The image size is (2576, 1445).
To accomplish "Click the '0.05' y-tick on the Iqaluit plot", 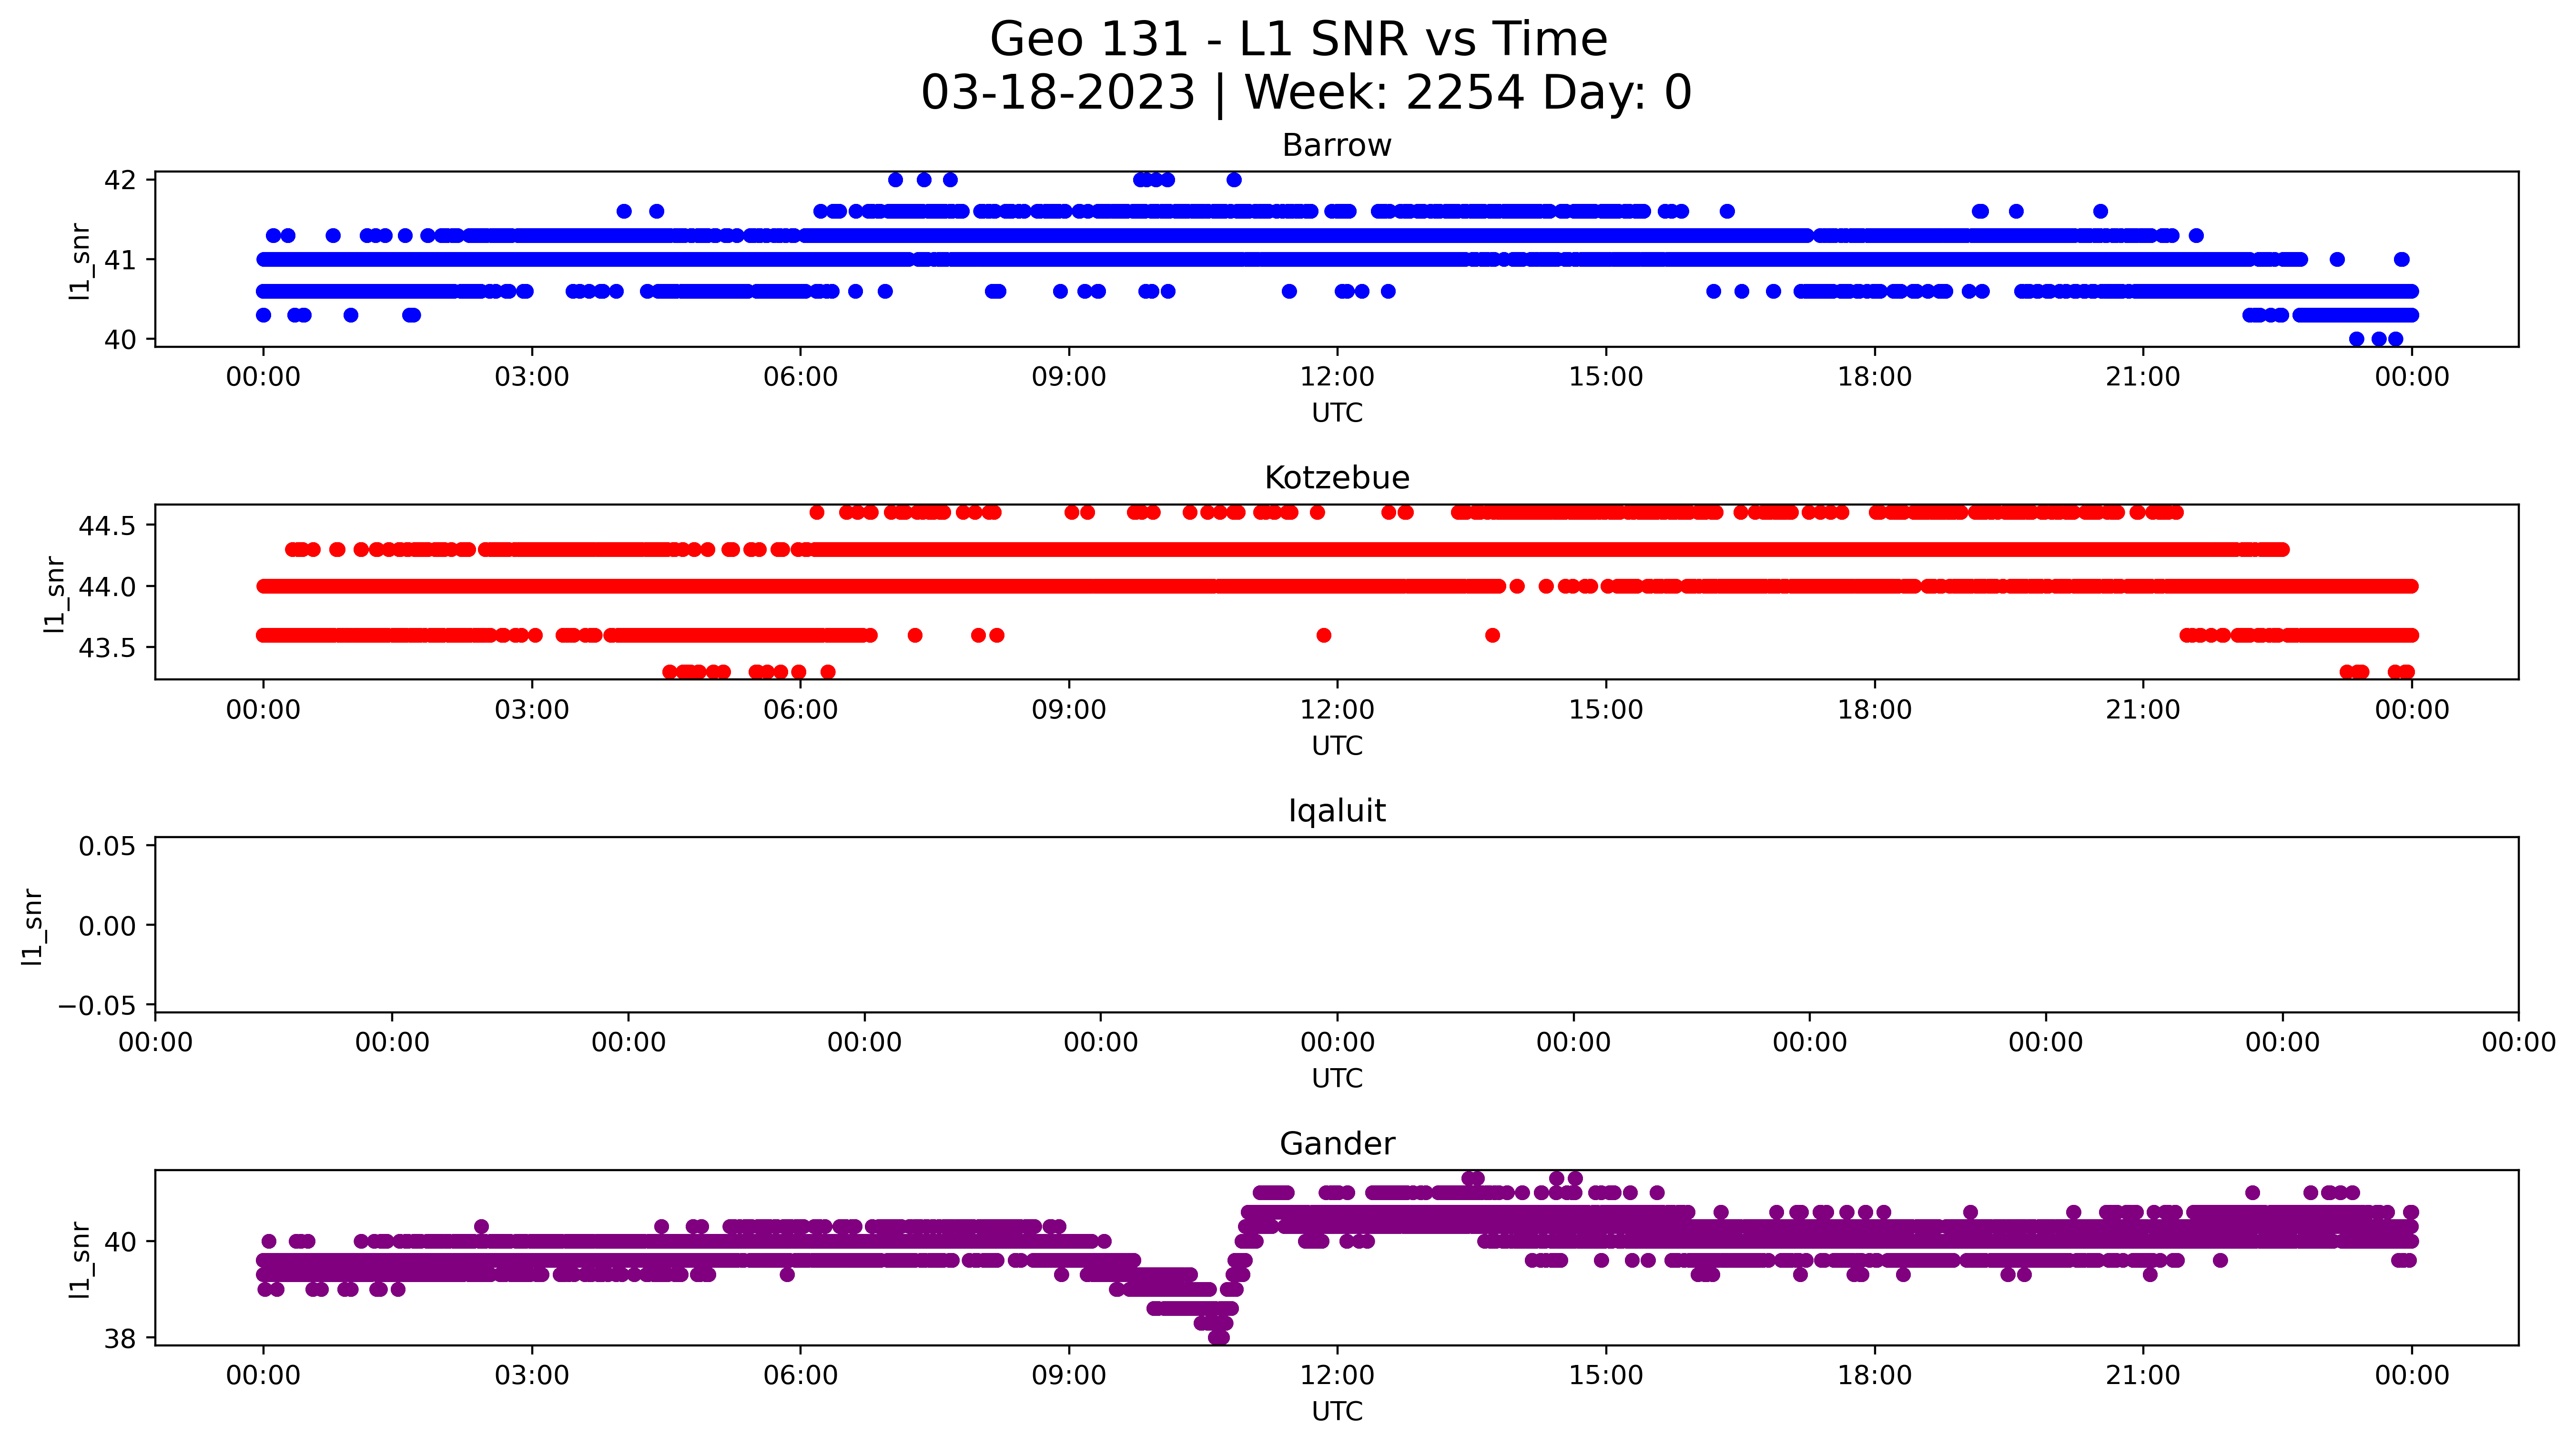I will click(x=107, y=847).
